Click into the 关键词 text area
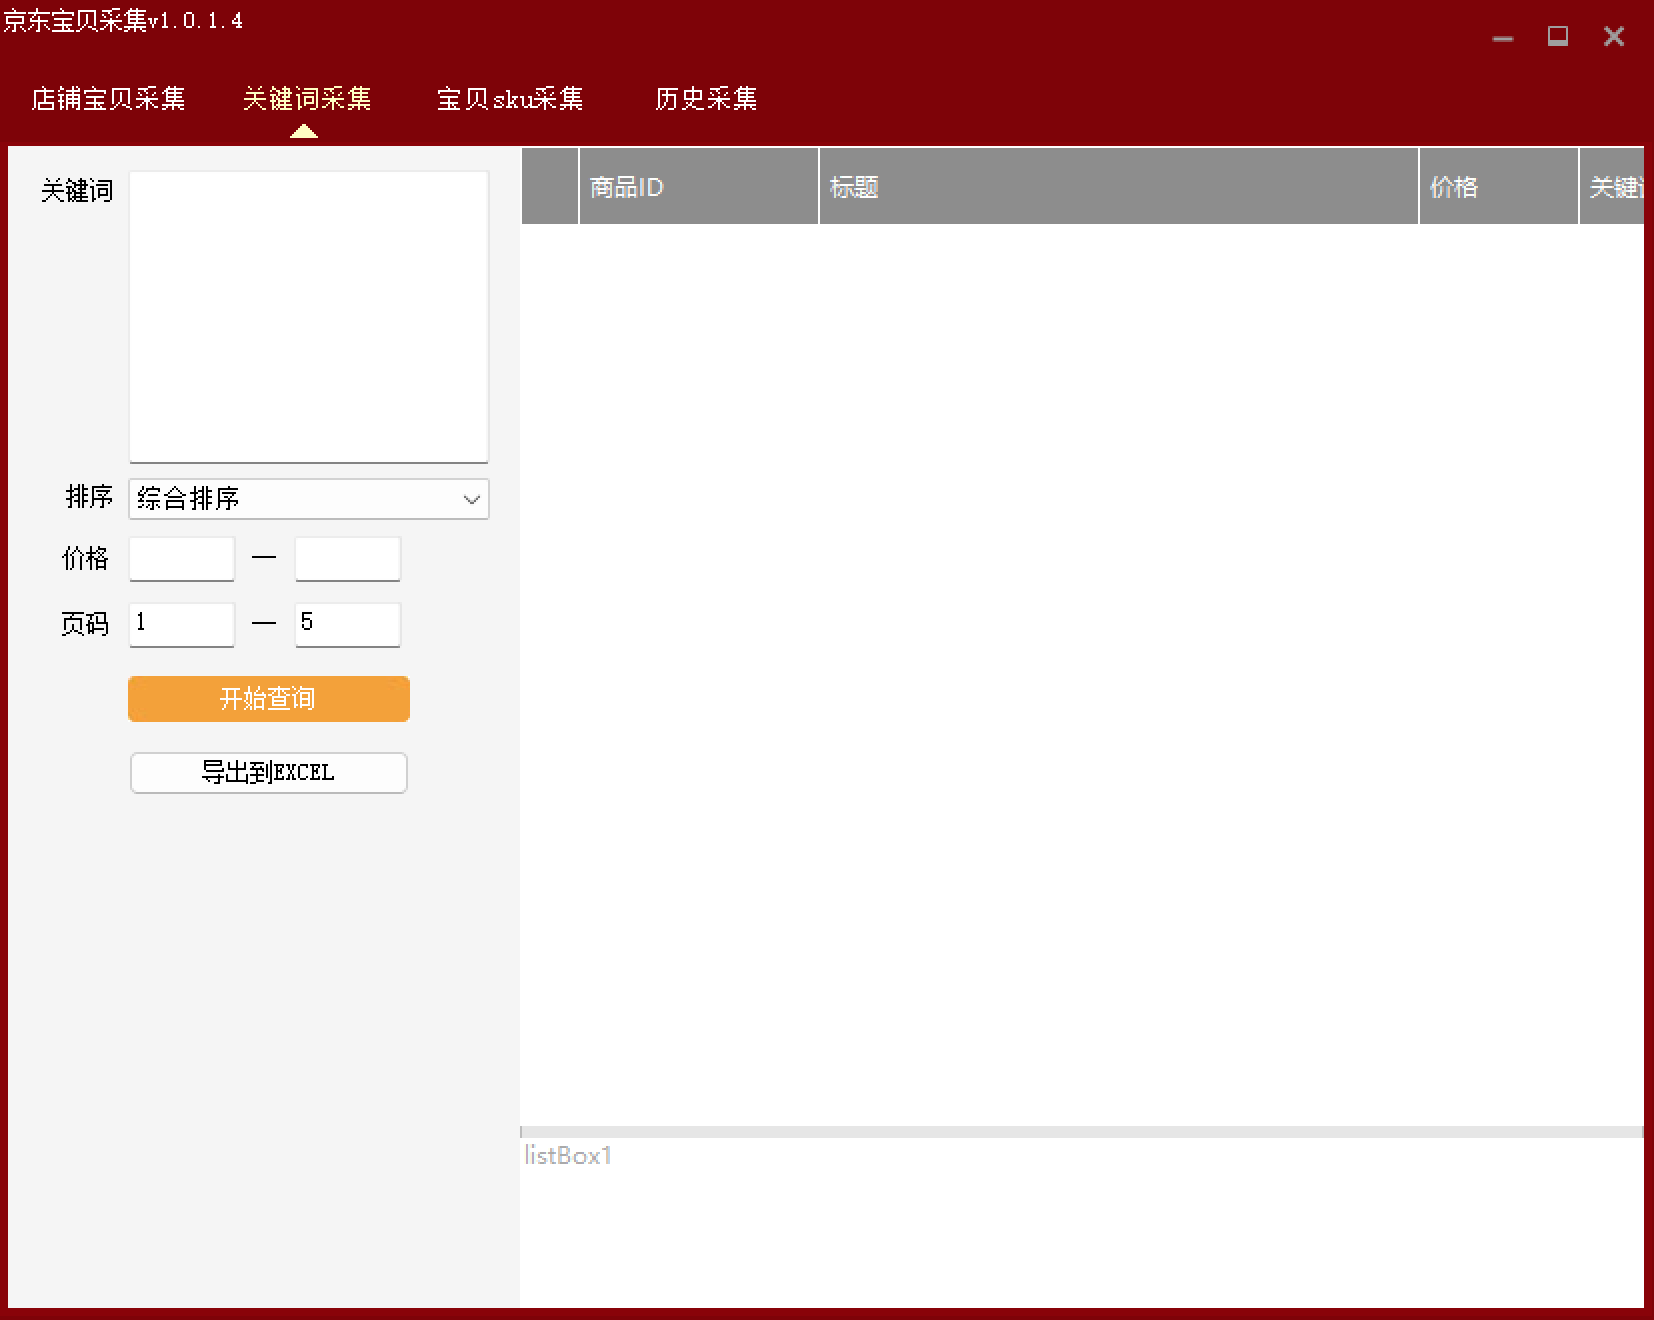This screenshot has width=1654, height=1320. pyautogui.click(x=309, y=317)
